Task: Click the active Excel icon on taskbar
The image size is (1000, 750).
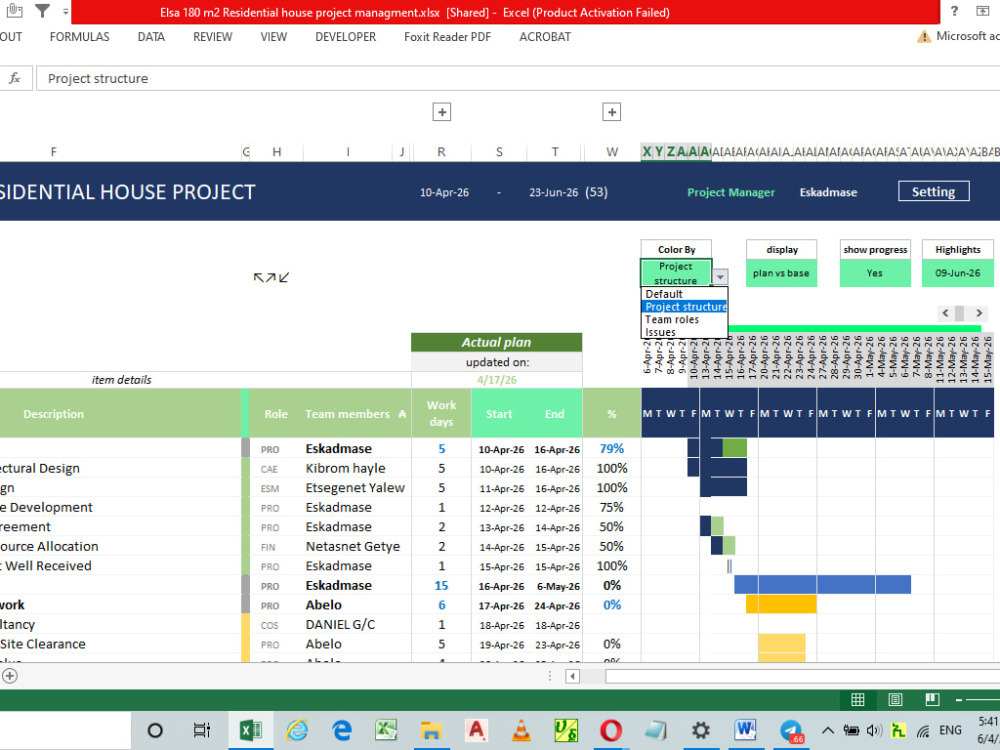Action: 250,730
